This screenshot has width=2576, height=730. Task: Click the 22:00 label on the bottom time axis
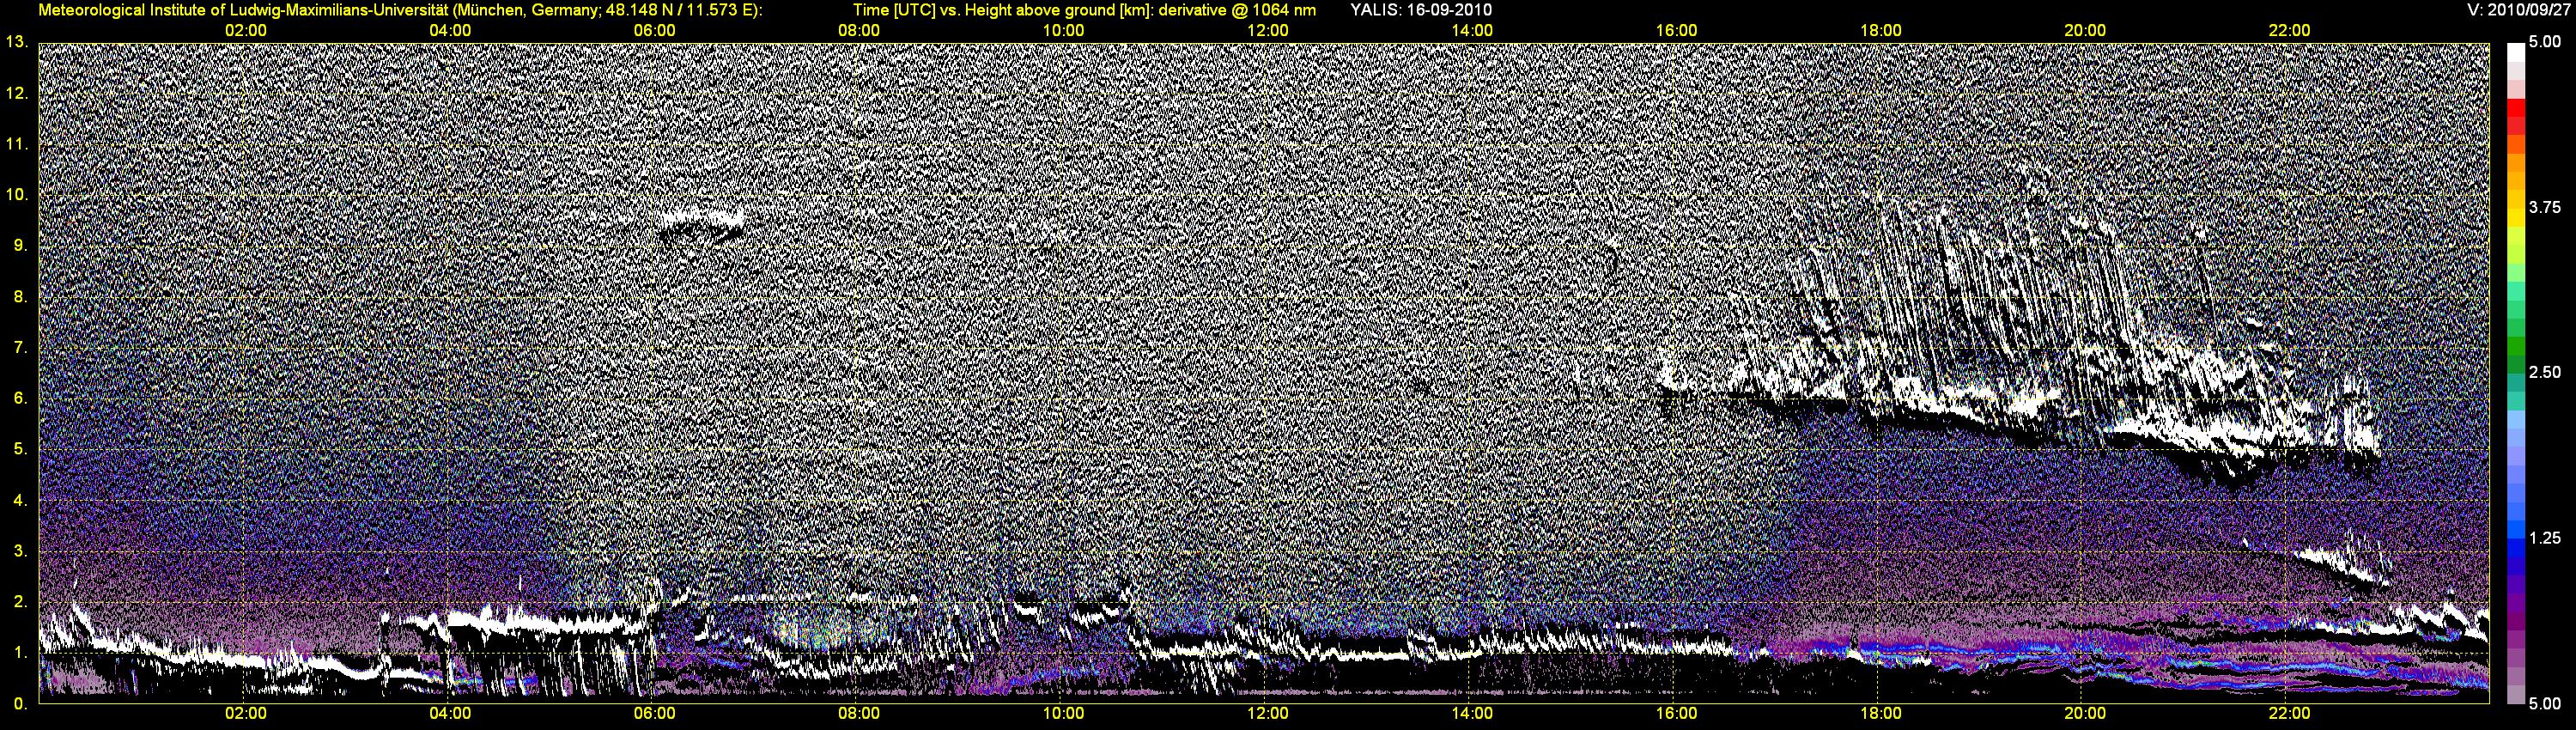[x=2289, y=713]
